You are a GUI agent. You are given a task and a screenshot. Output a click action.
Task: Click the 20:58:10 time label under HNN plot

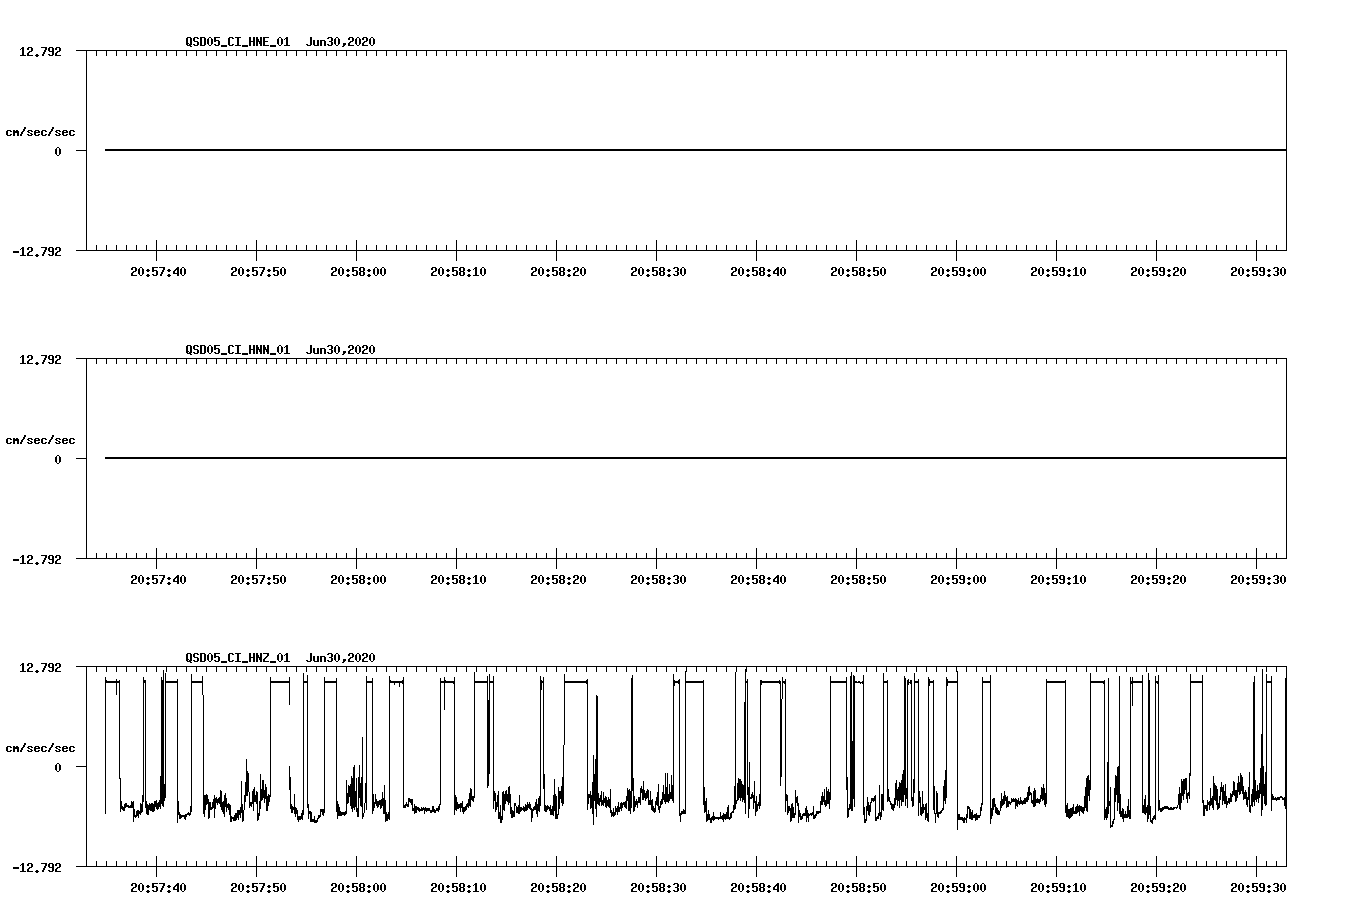click(x=458, y=580)
